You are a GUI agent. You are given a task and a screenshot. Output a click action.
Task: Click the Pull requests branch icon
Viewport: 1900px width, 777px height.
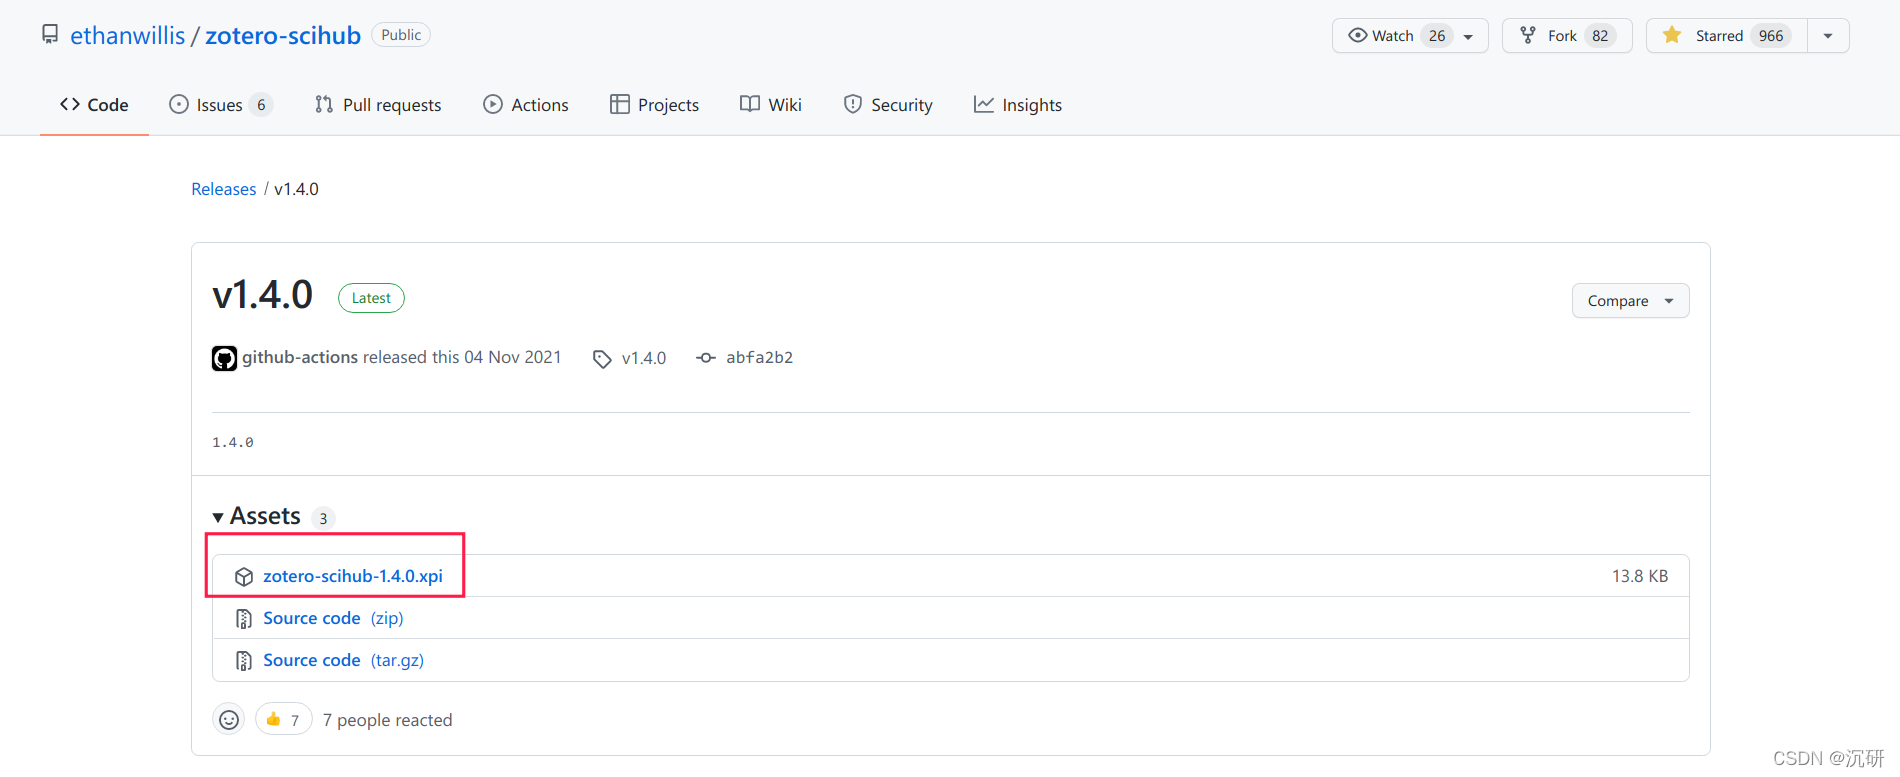(x=324, y=104)
